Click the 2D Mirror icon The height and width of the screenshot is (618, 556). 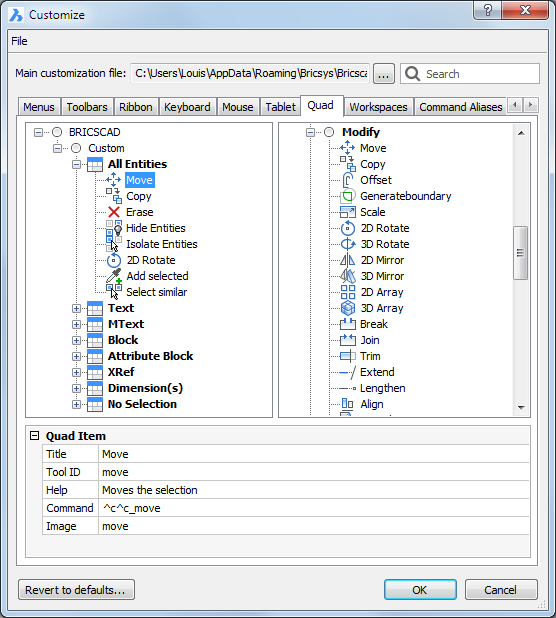tap(348, 260)
